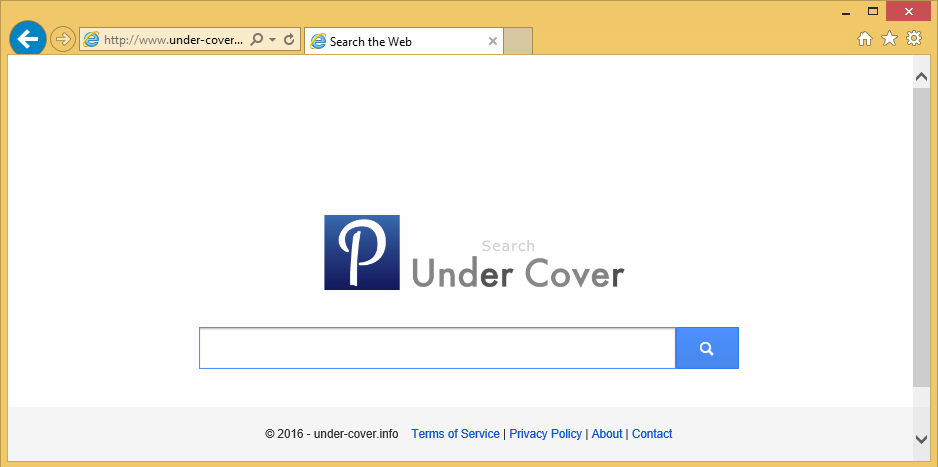Click the address bar search magnifier icon
The image size is (938, 467).
[x=257, y=40]
